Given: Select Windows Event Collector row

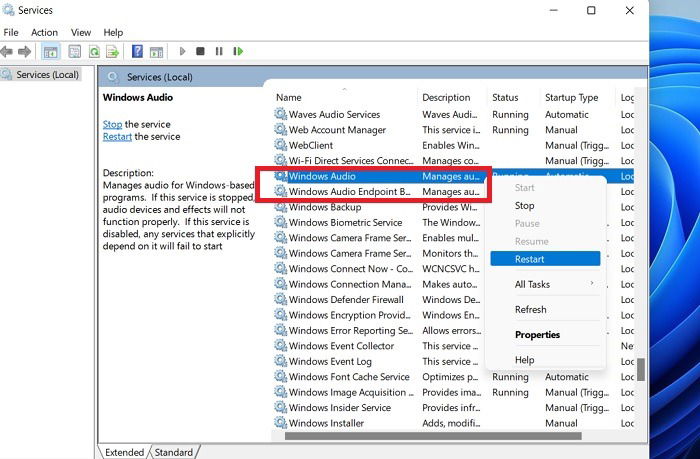Looking at the screenshot, I should (453, 346).
